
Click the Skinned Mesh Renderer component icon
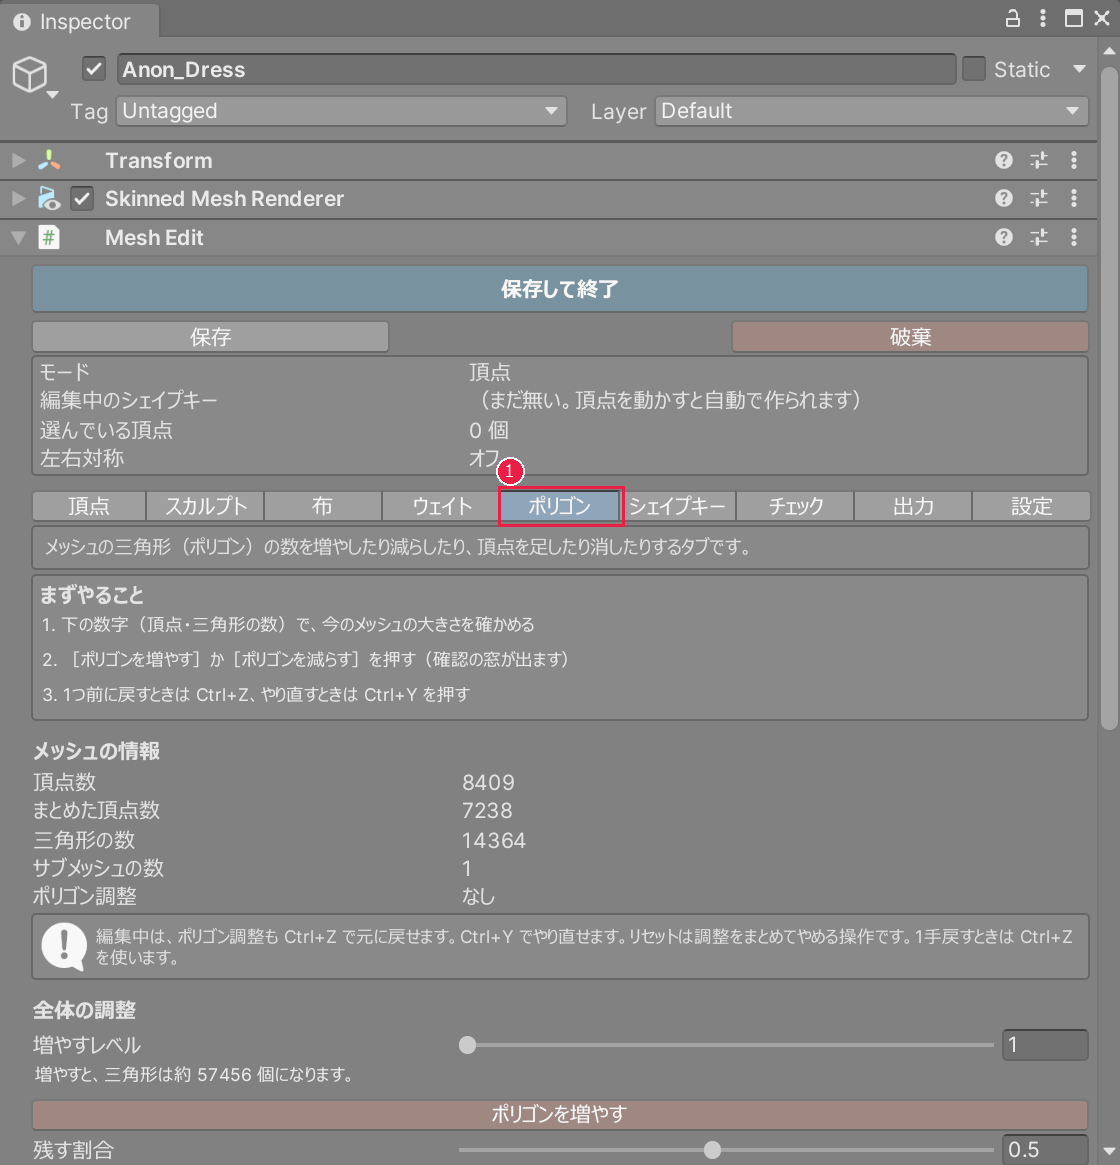pos(49,198)
